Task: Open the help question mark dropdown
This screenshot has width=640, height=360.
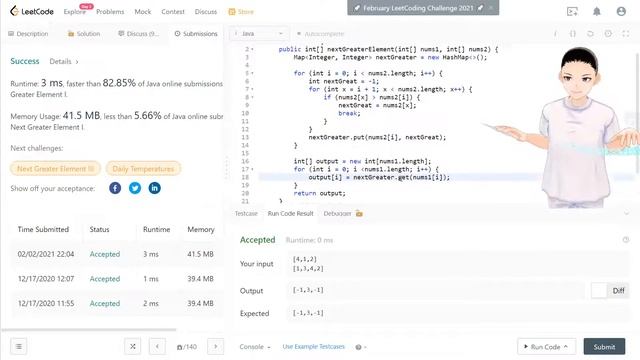Action: [360, 347]
